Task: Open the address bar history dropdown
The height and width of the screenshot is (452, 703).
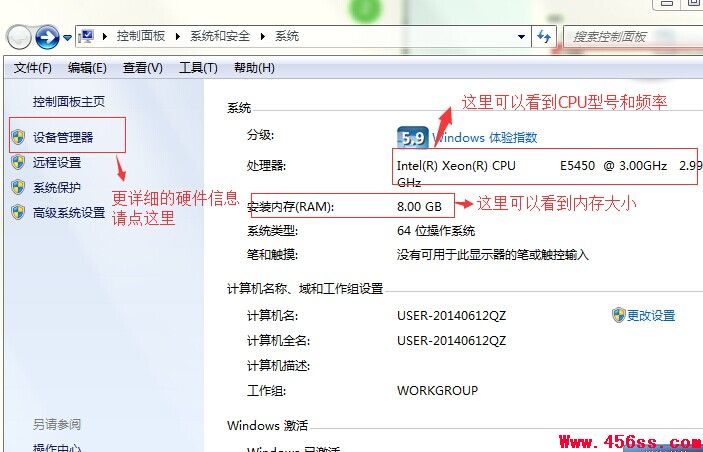Action: tap(521, 37)
